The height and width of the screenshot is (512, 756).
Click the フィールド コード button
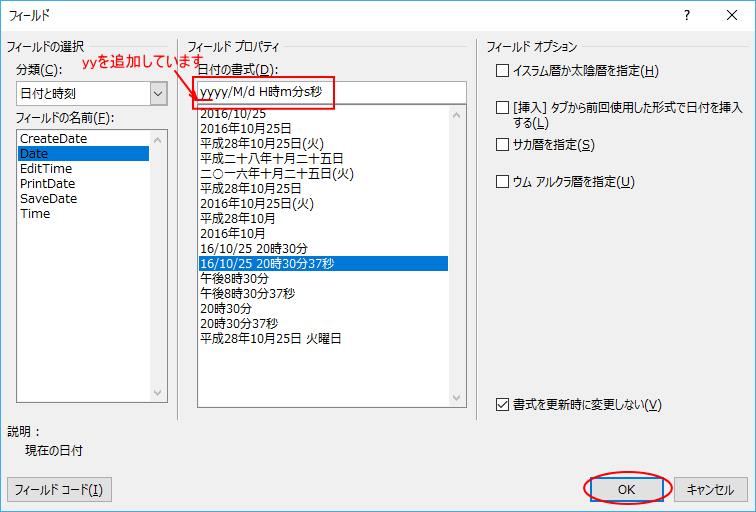[59, 490]
